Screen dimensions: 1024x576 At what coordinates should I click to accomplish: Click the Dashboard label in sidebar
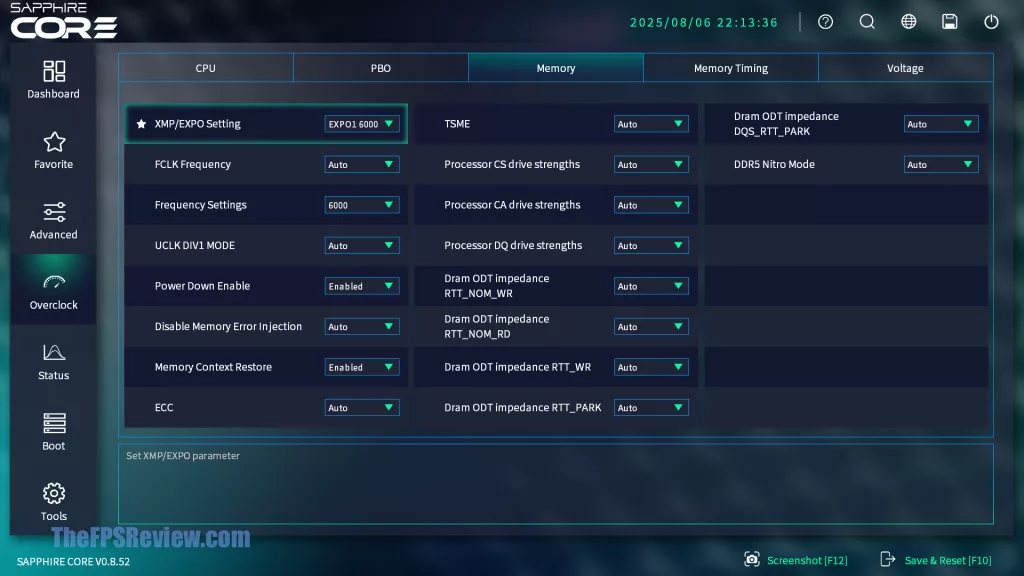coord(54,94)
